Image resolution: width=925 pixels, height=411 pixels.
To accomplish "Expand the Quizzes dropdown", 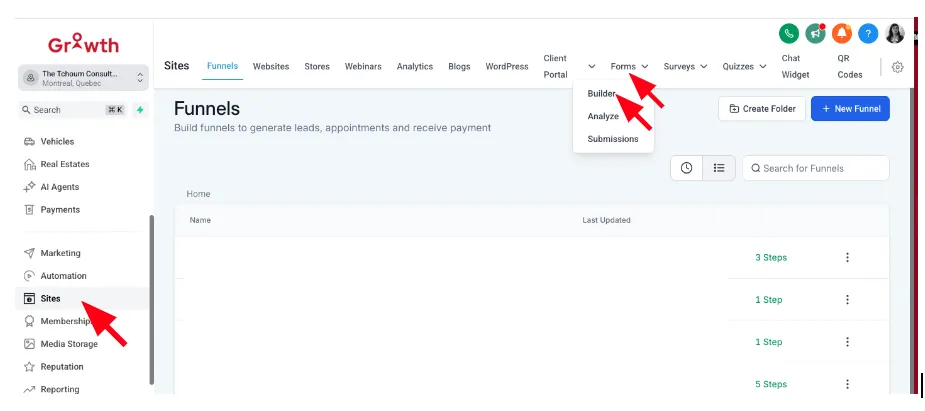I will point(744,67).
